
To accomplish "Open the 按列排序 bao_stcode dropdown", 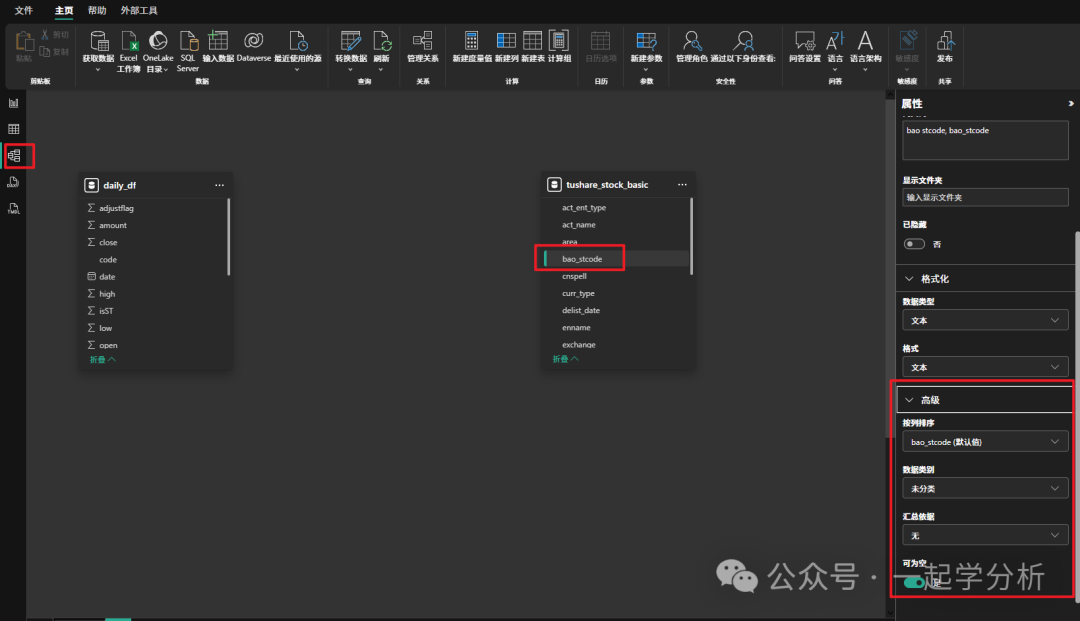I will [985, 441].
